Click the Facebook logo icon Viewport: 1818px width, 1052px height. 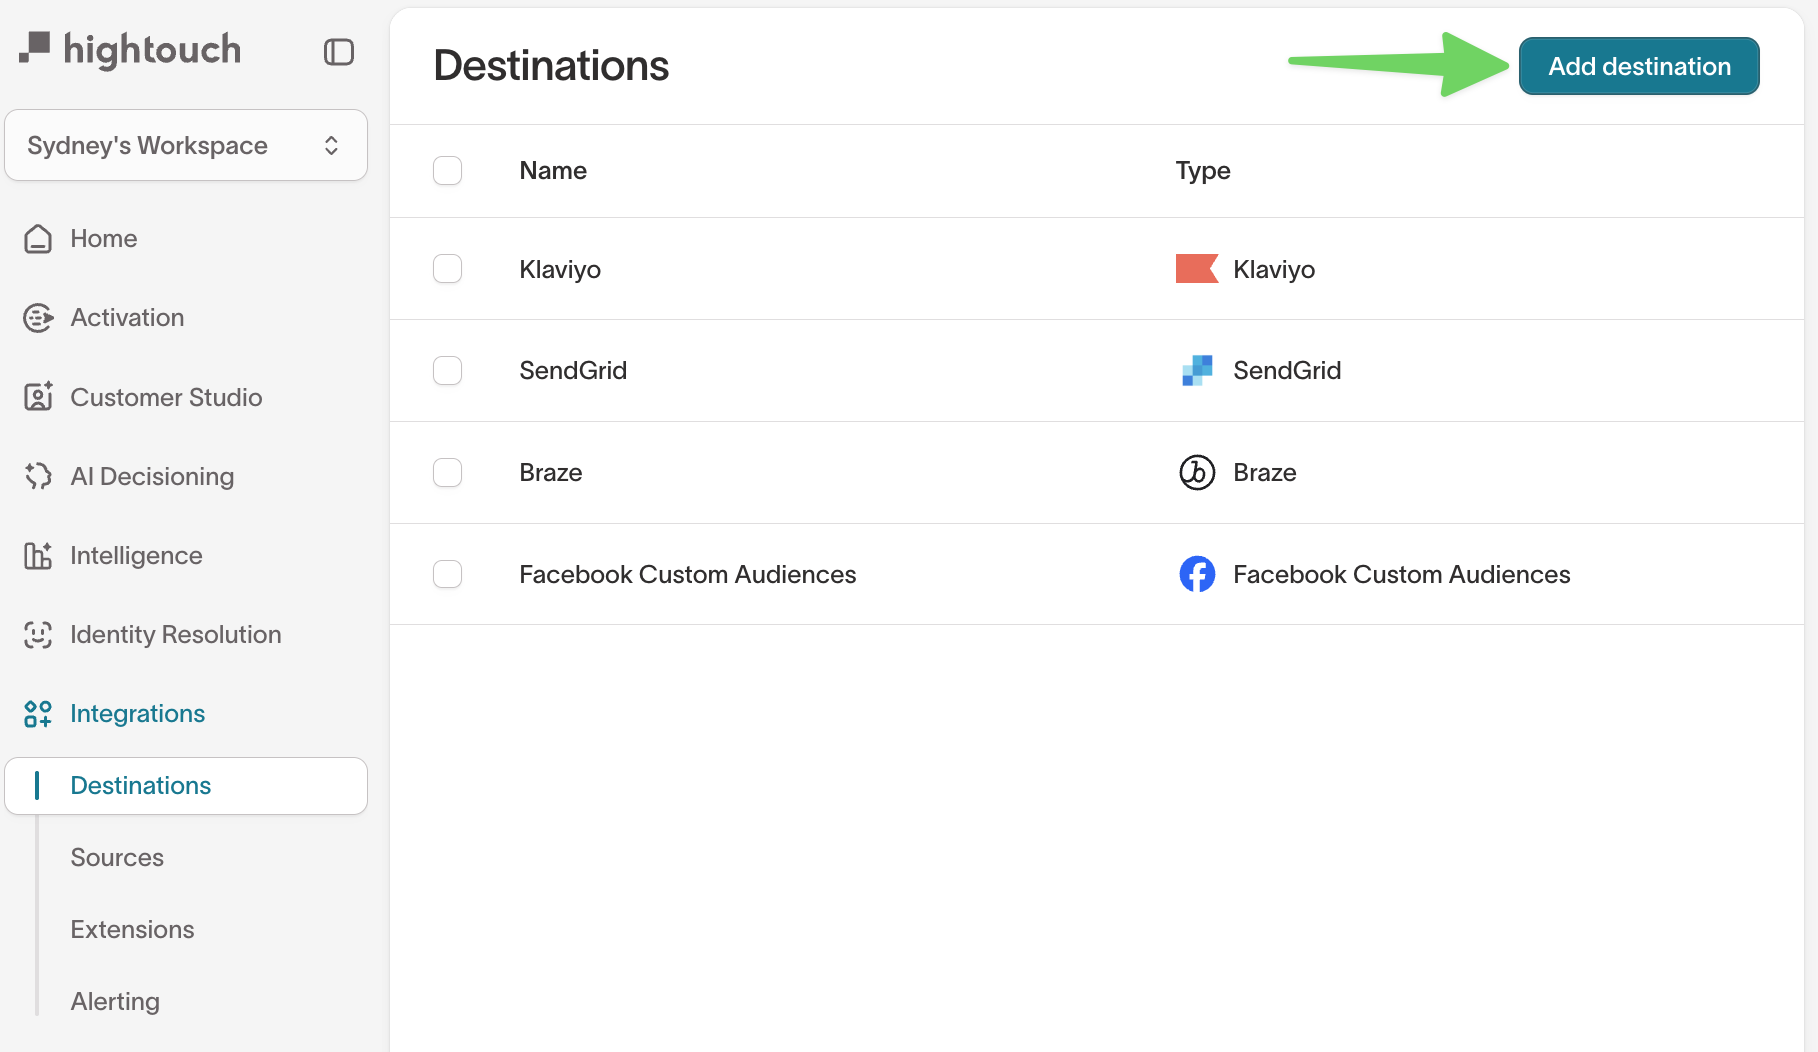pos(1197,574)
